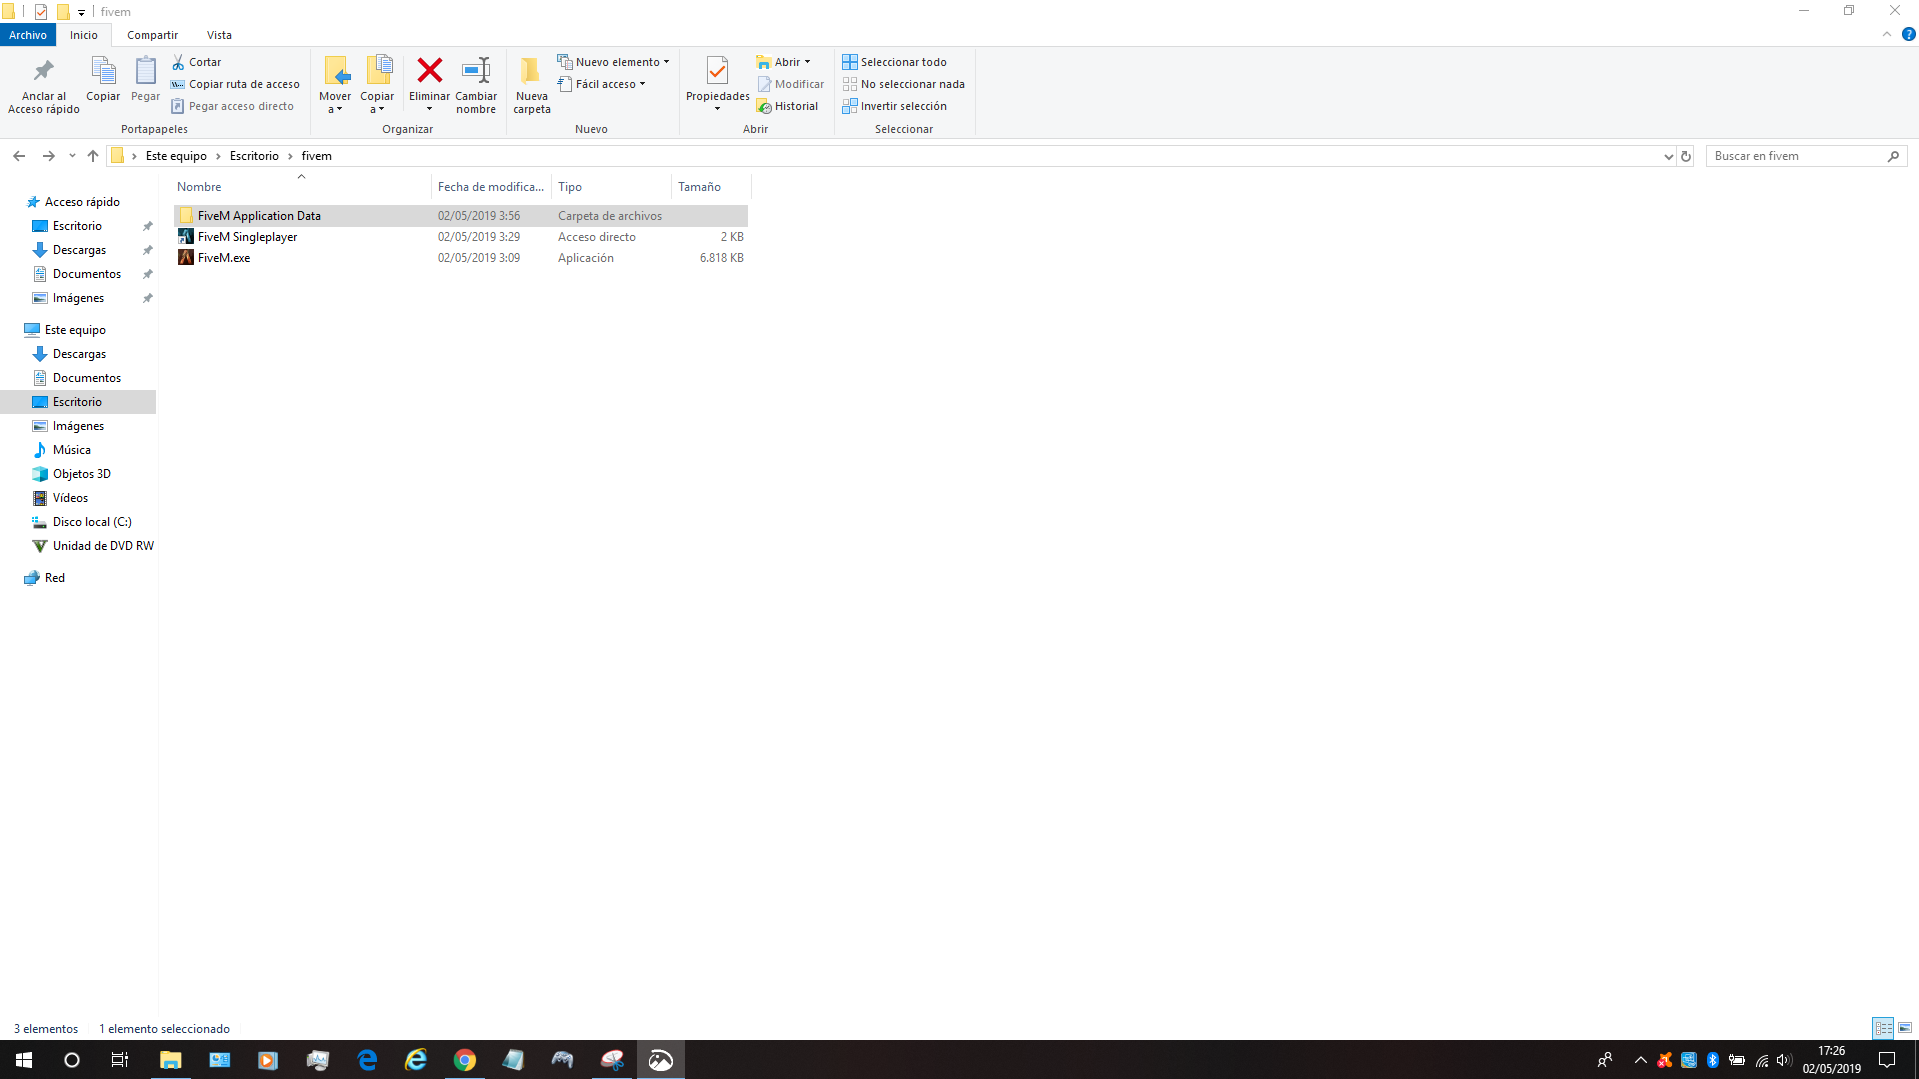
Task: Collapse the ribbon with the chevron
Action: point(1887,34)
